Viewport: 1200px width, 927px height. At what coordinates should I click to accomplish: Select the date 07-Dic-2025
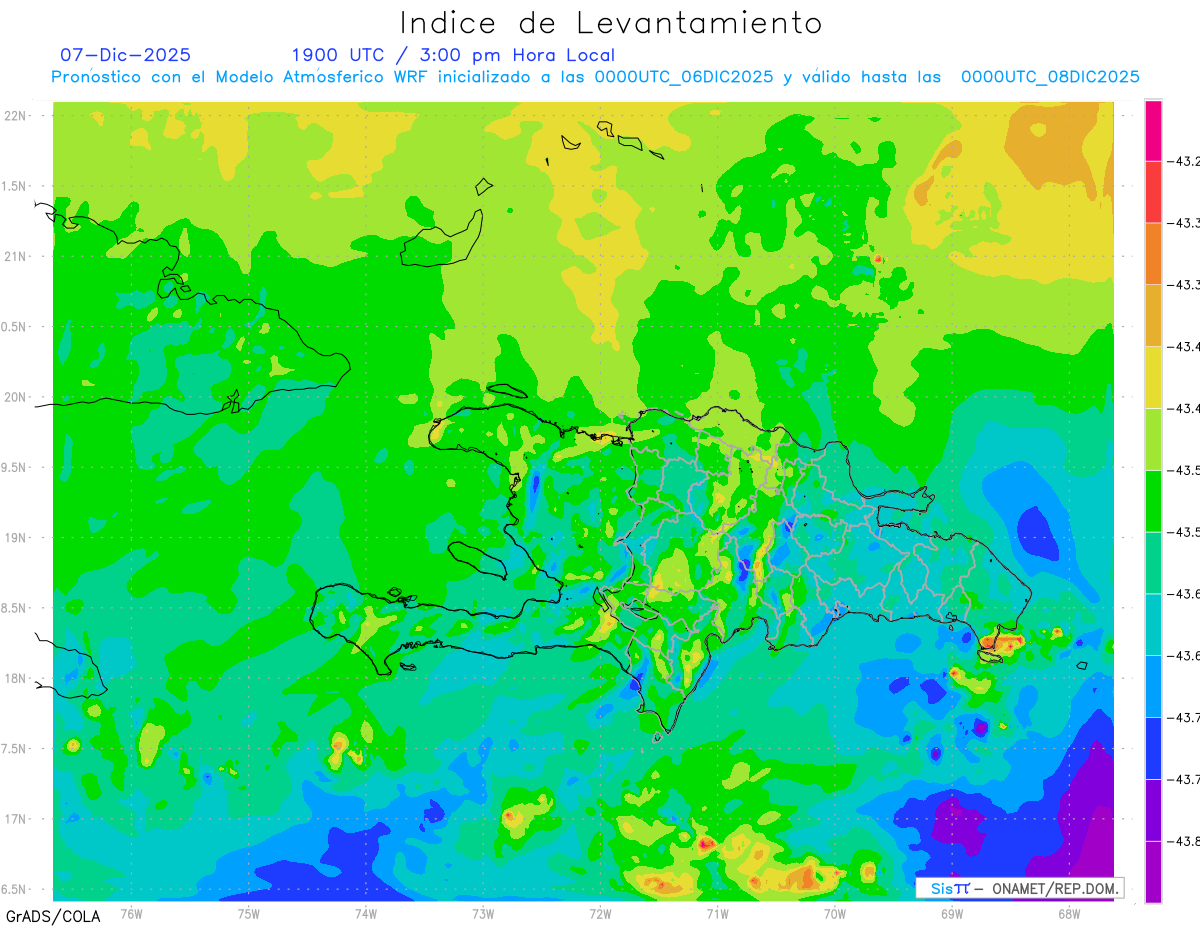(x=125, y=55)
